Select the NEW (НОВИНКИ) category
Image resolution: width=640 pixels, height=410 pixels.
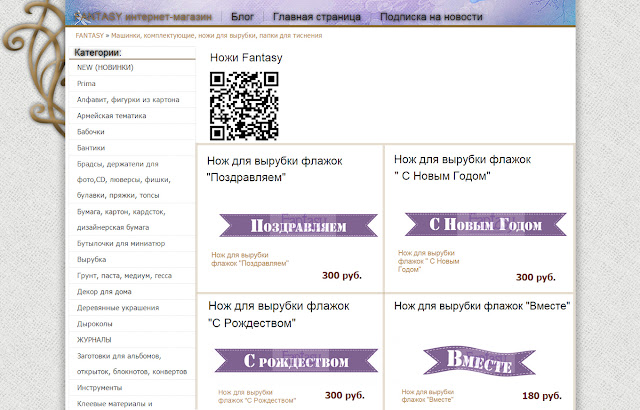[x=105, y=67]
